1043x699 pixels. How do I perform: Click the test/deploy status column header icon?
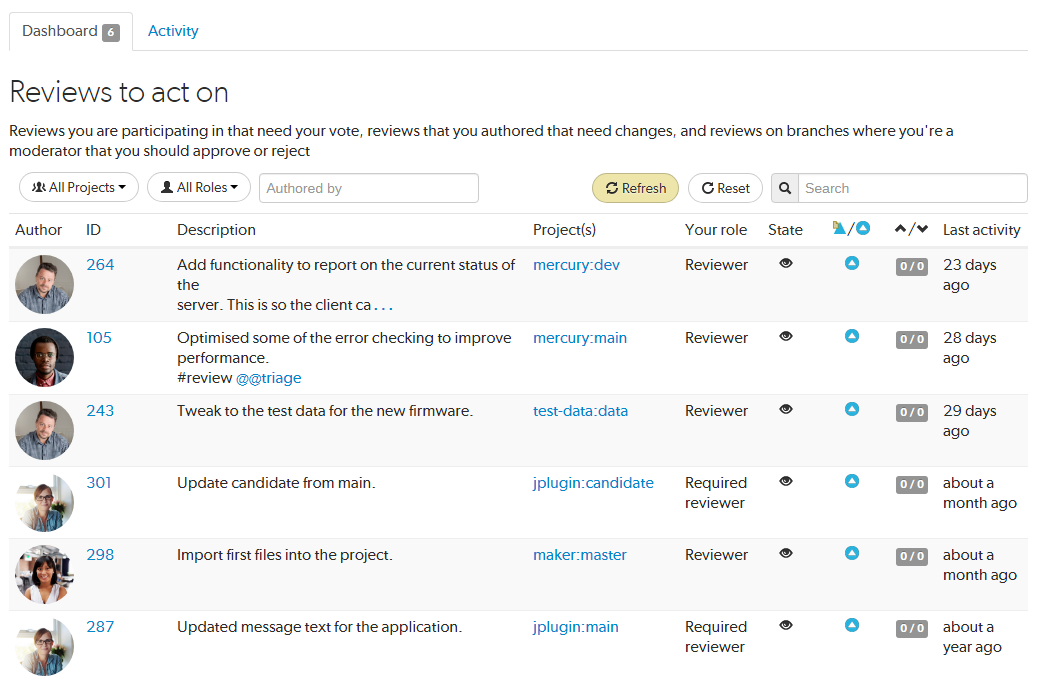tap(851, 229)
